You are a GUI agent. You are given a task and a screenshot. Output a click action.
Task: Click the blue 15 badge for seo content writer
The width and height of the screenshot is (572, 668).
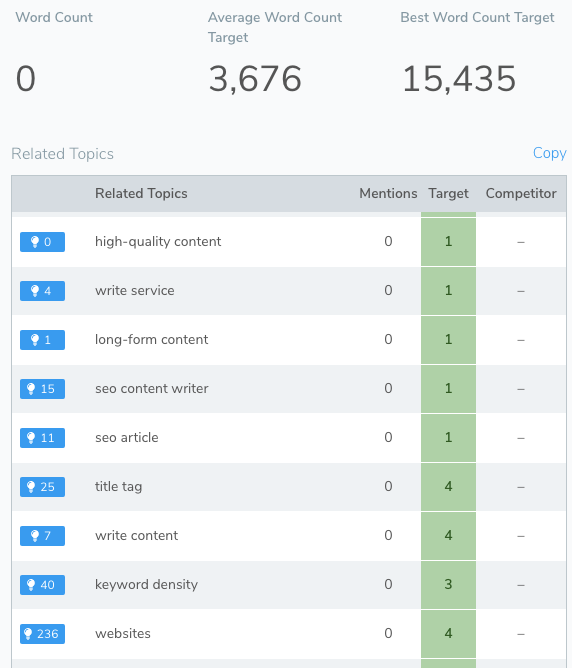[x=42, y=389]
